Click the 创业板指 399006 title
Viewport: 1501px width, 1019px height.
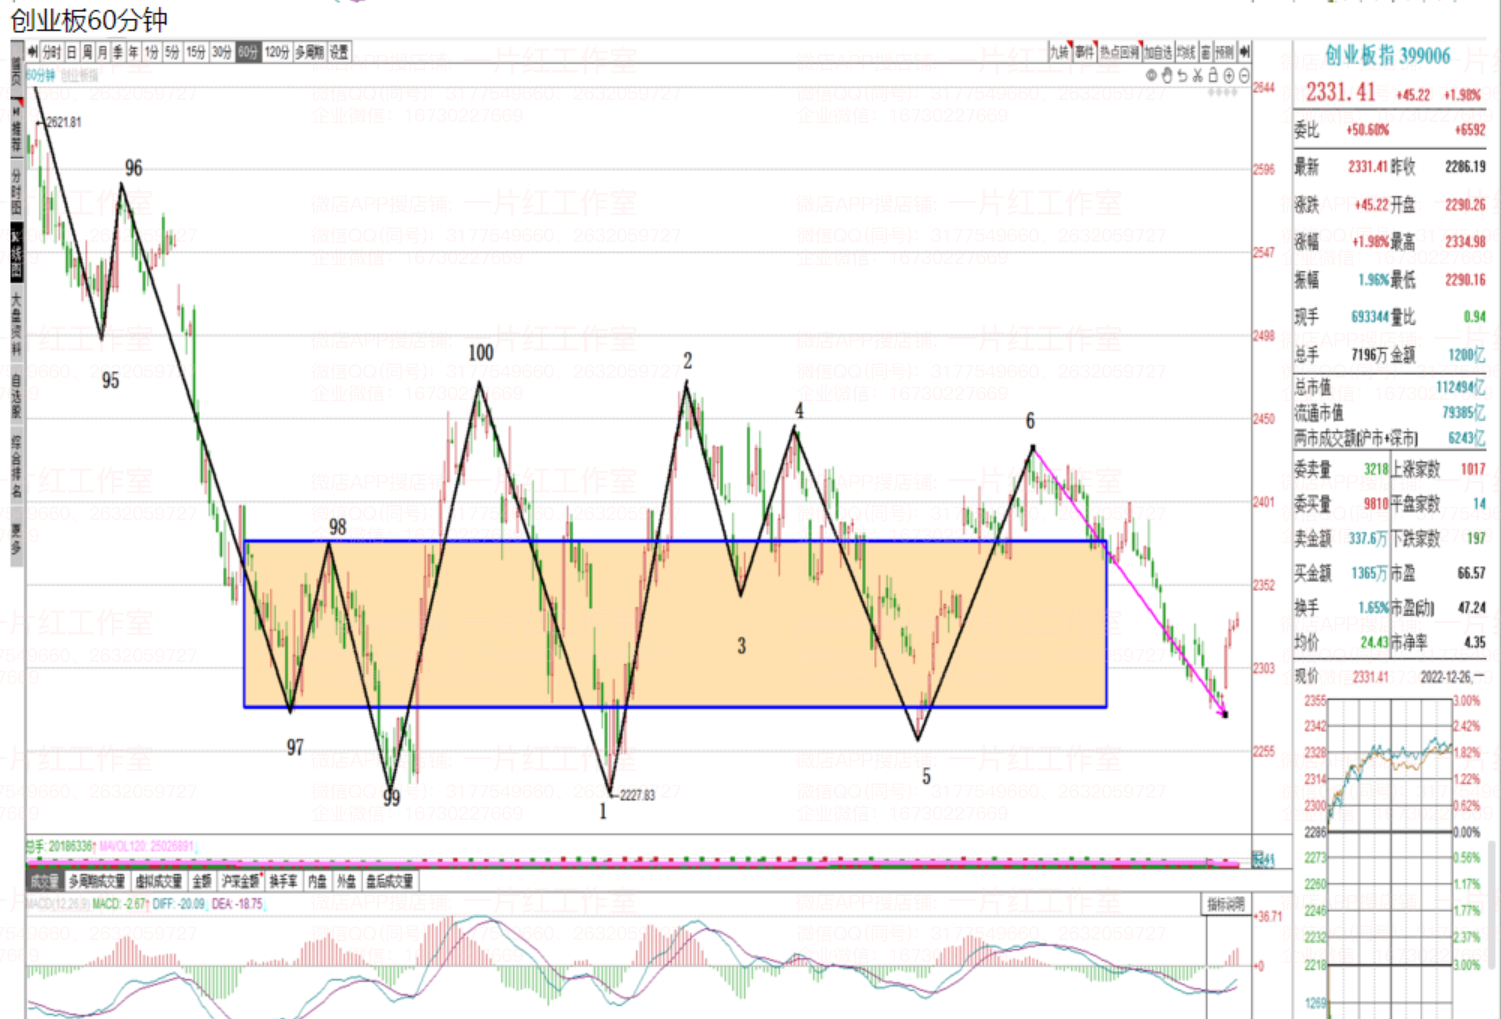coord(1387,56)
